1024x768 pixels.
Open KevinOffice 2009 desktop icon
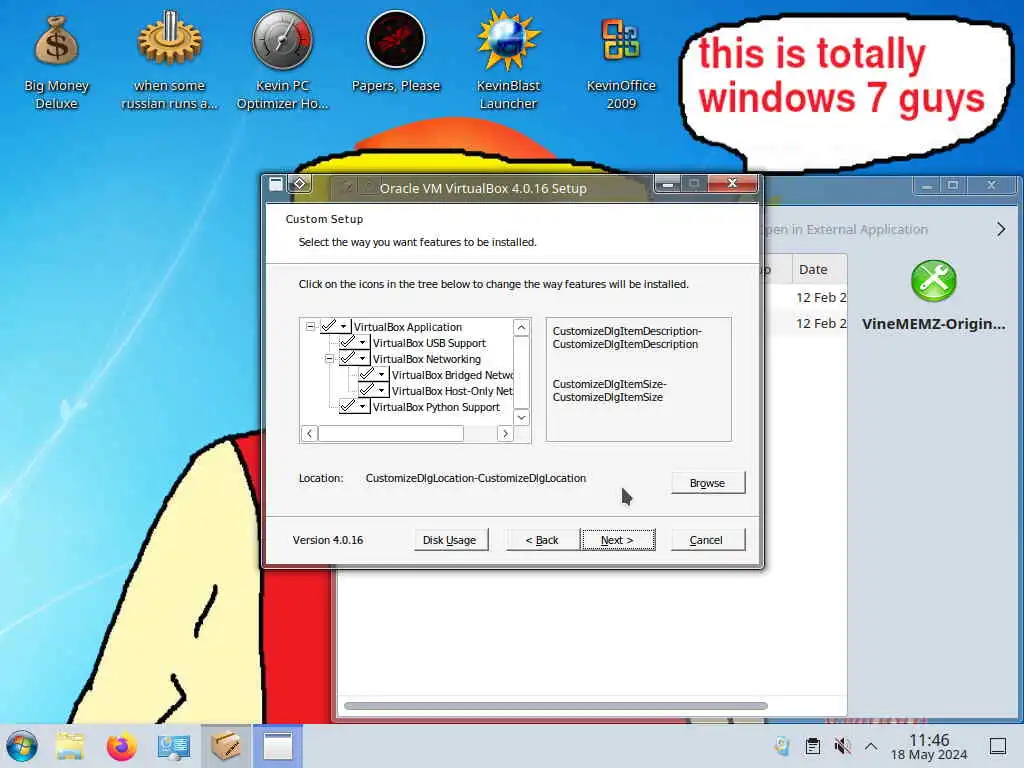point(621,62)
